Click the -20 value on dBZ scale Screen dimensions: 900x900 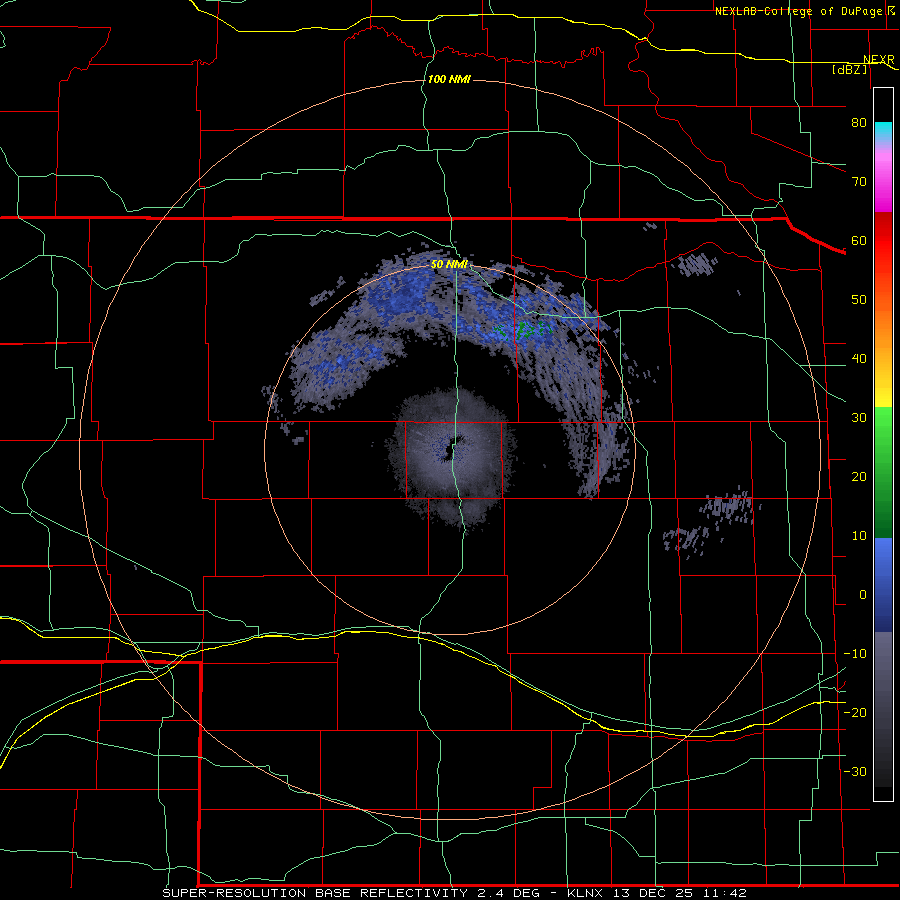click(x=855, y=712)
